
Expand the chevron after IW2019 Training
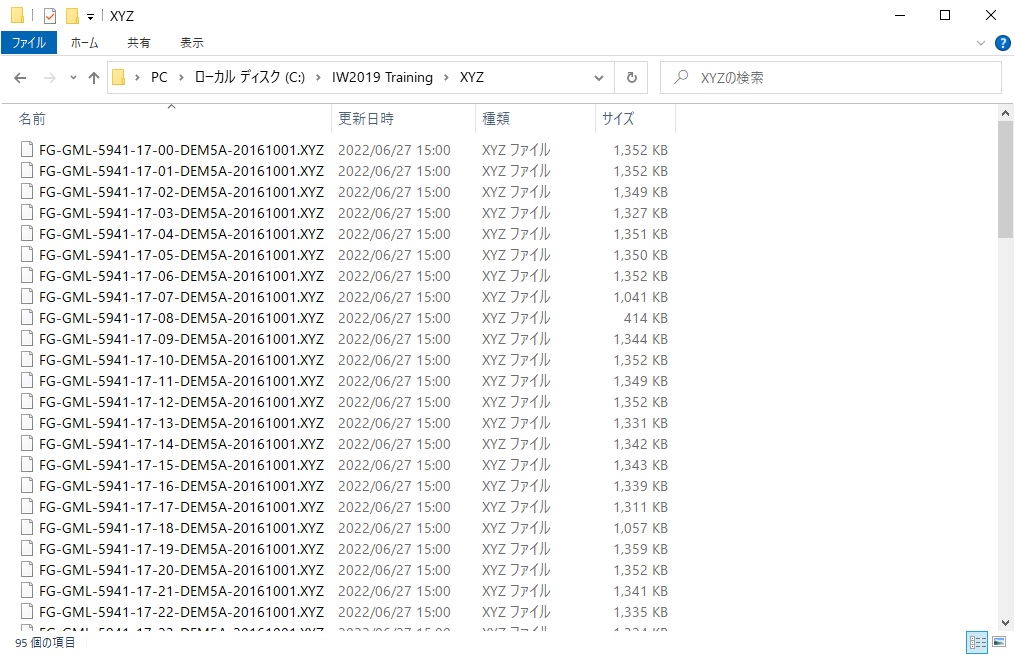pyautogui.click(x=447, y=78)
